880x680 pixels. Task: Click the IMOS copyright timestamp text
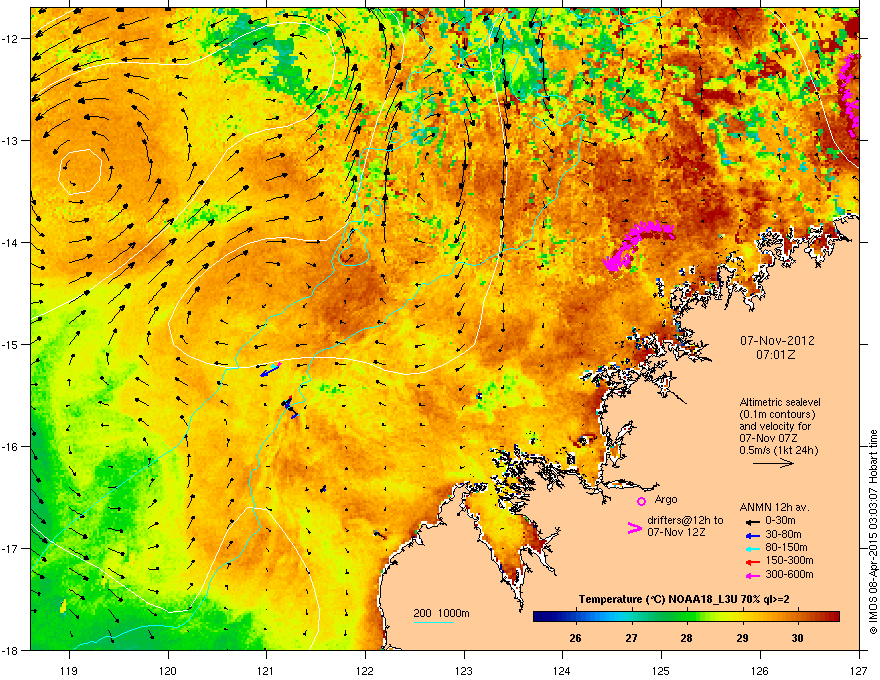coord(873,532)
